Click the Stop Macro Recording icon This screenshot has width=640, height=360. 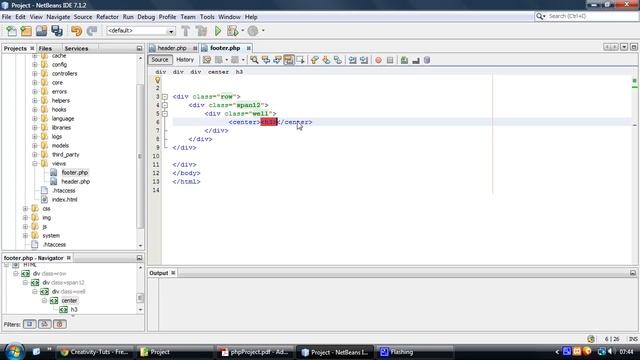[390, 60]
